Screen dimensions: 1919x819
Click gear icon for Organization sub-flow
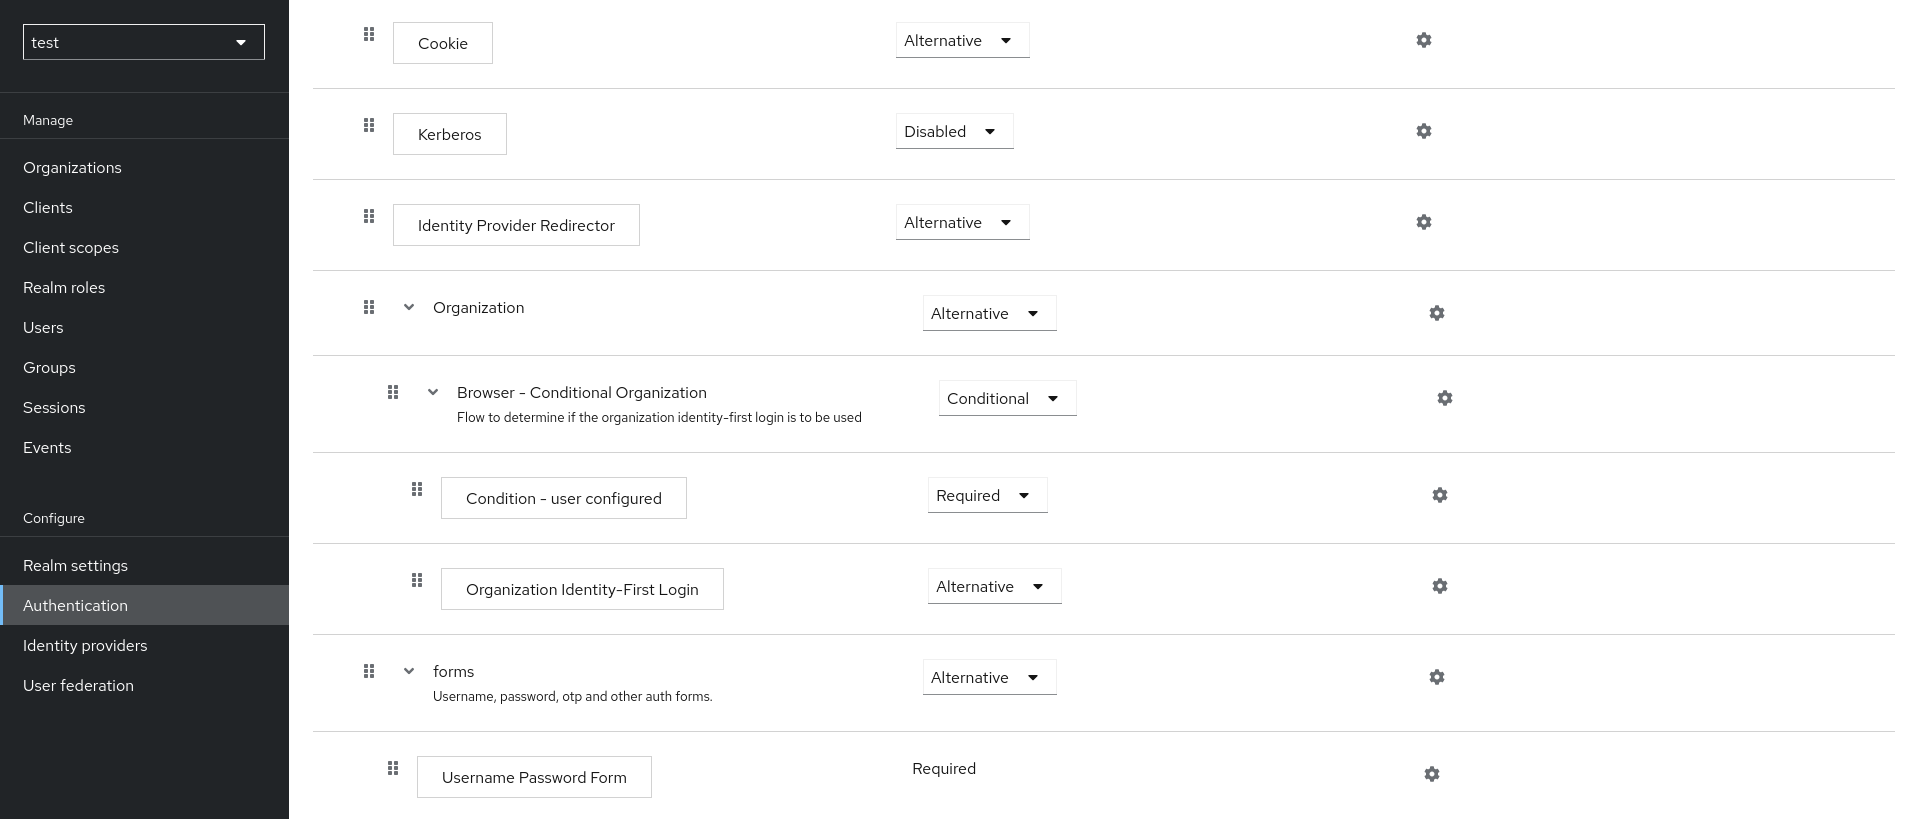(x=1437, y=313)
